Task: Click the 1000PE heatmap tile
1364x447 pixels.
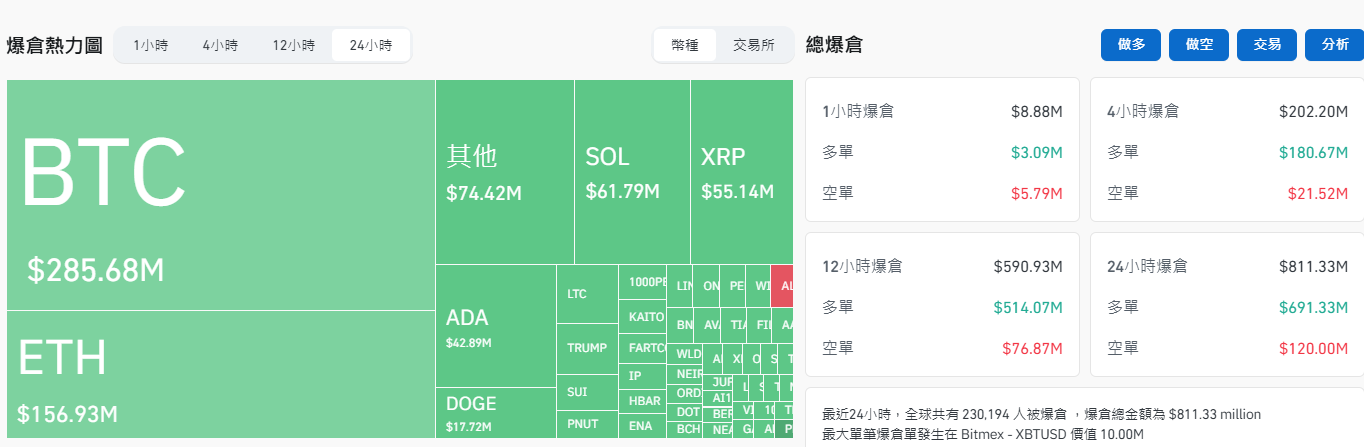Action: pyautogui.click(x=642, y=282)
